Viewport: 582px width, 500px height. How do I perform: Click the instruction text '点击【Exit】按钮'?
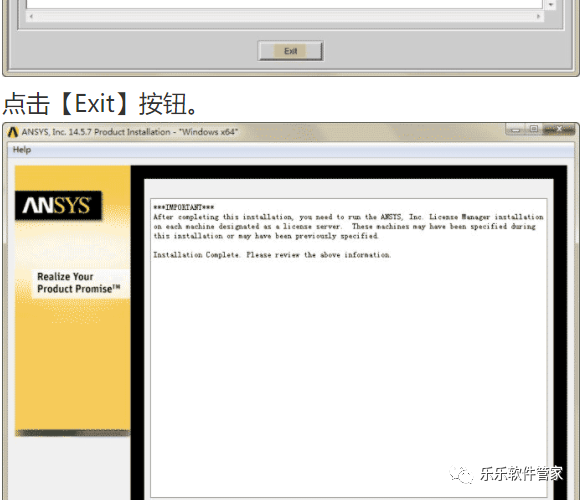100,104
